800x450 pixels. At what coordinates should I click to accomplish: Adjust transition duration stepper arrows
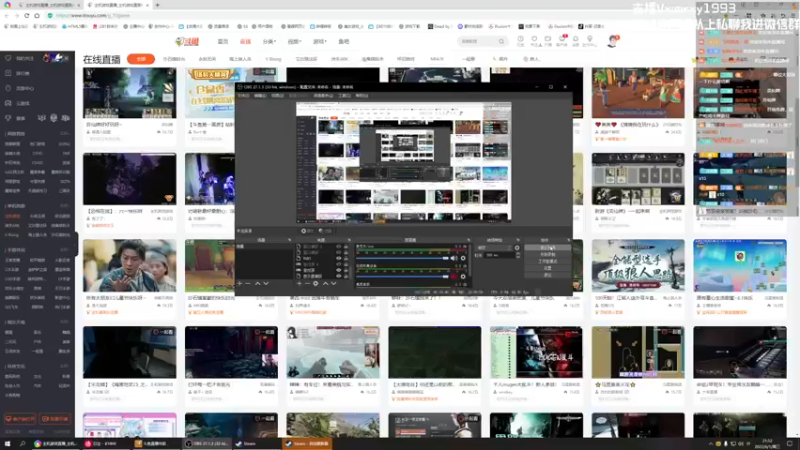click(x=518, y=255)
